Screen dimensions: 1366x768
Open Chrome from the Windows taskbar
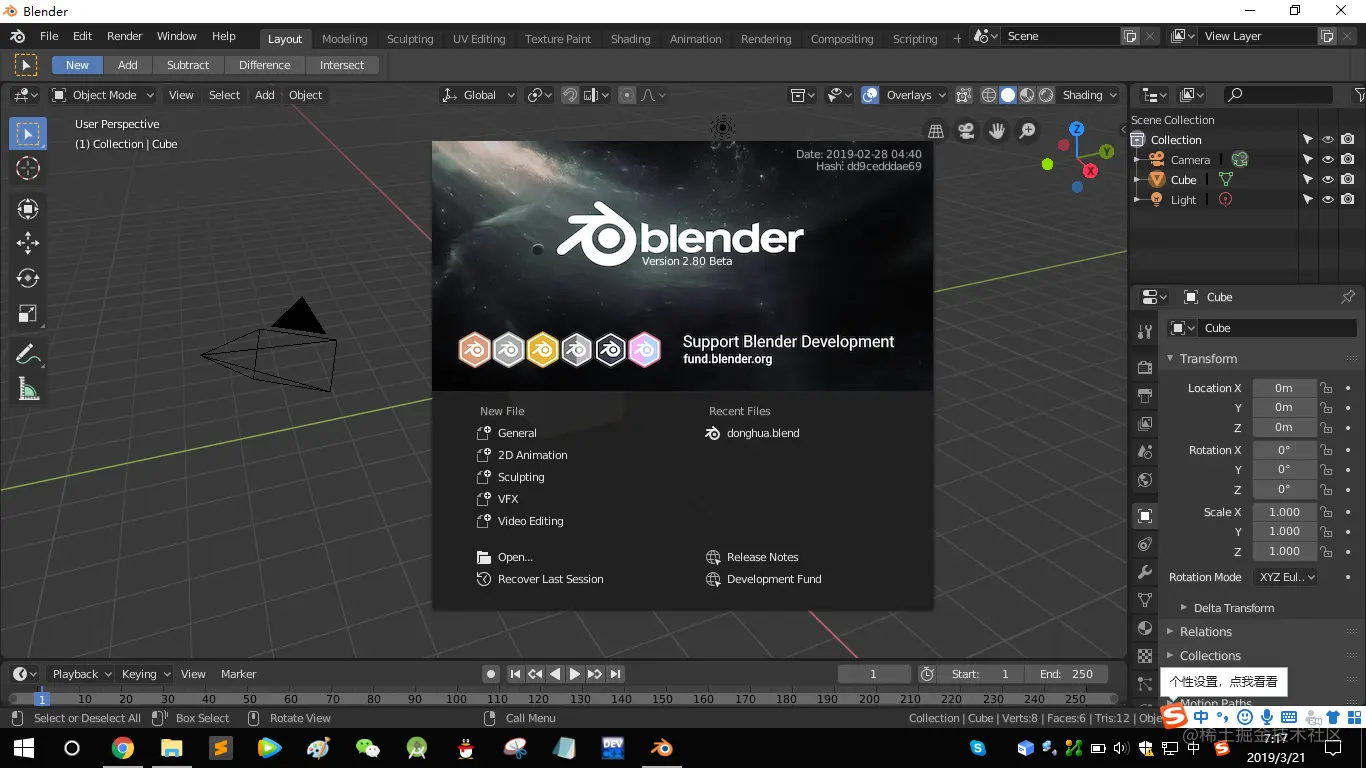[x=122, y=748]
